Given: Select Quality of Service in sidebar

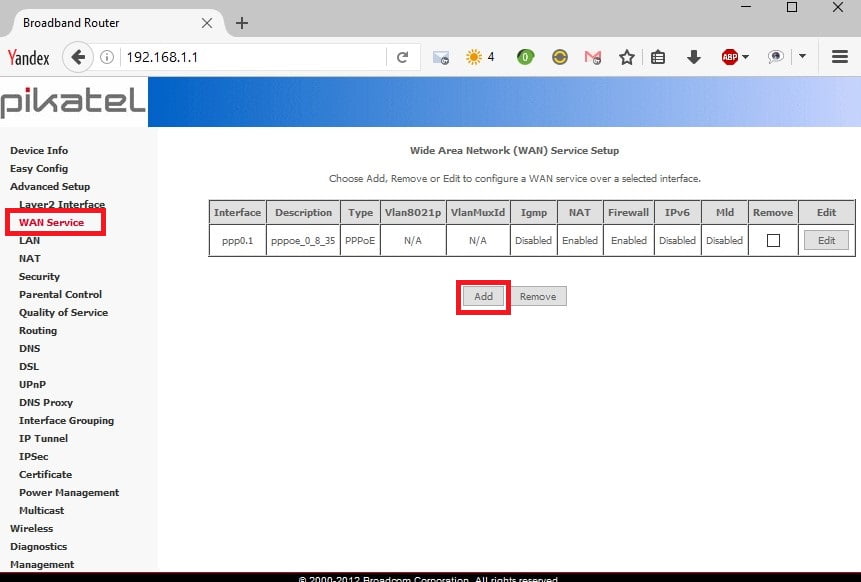Looking at the screenshot, I should 63,313.
